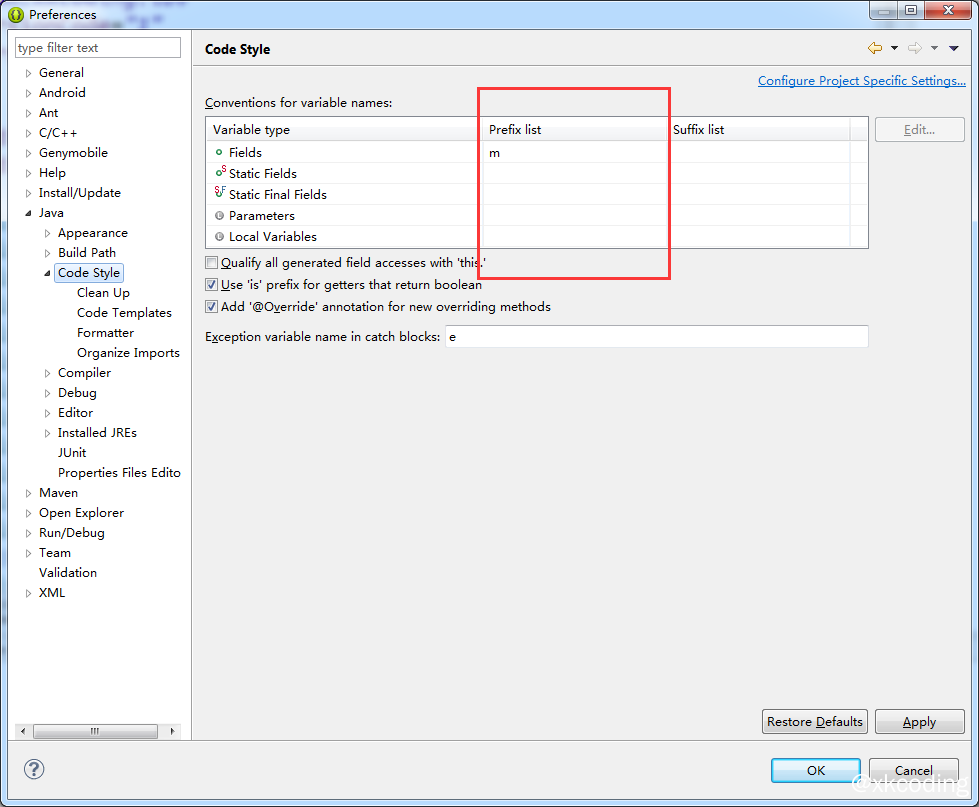Select the Local Variables row icon

coord(219,236)
